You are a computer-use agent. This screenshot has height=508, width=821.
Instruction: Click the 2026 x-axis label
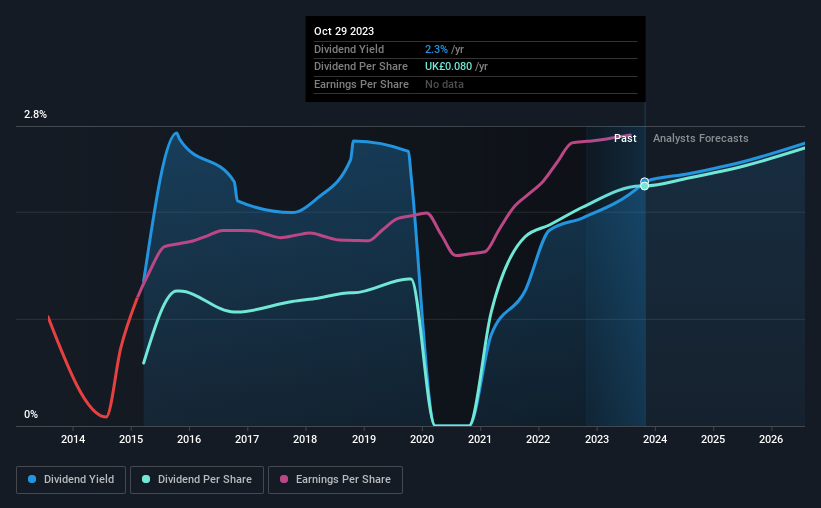tap(771, 439)
